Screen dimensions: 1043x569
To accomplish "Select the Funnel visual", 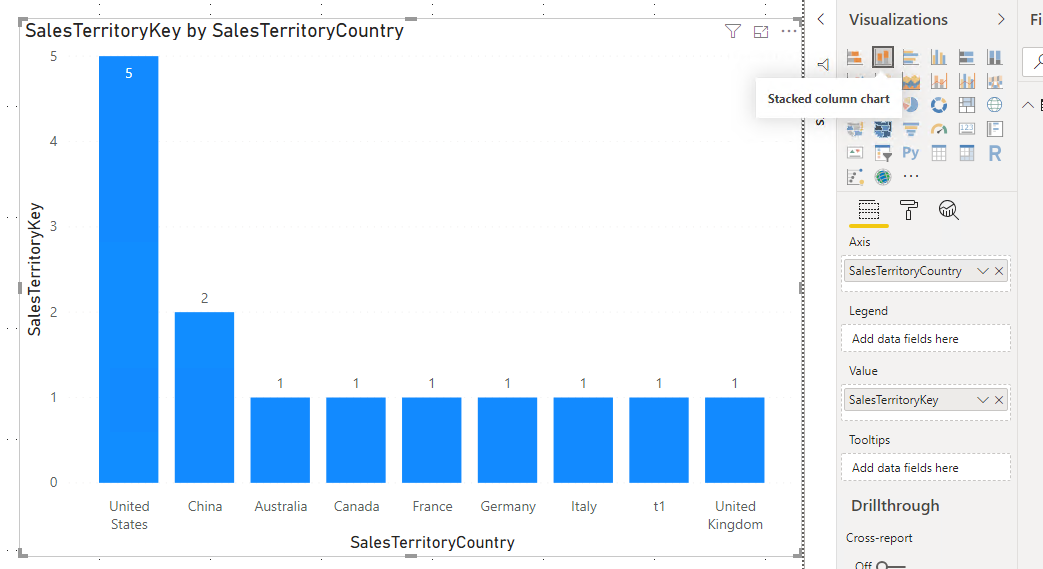I will [911, 129].
